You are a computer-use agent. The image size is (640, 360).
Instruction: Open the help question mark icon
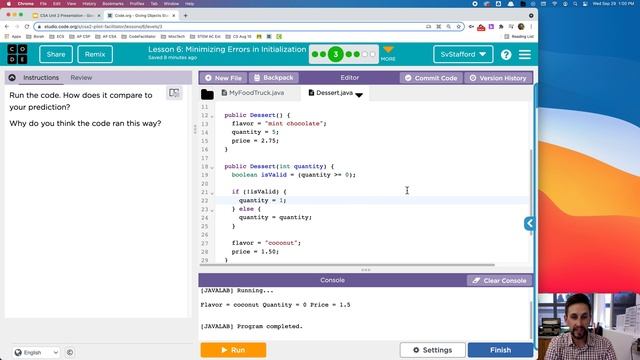click(506, 55)
